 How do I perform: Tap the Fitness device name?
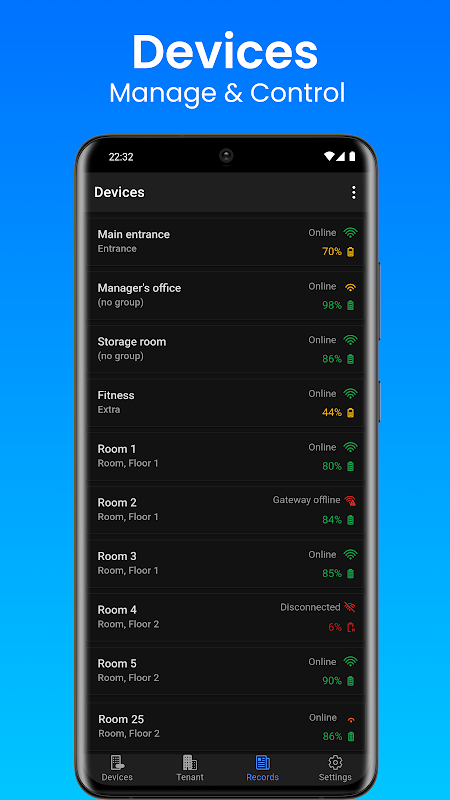116,395
